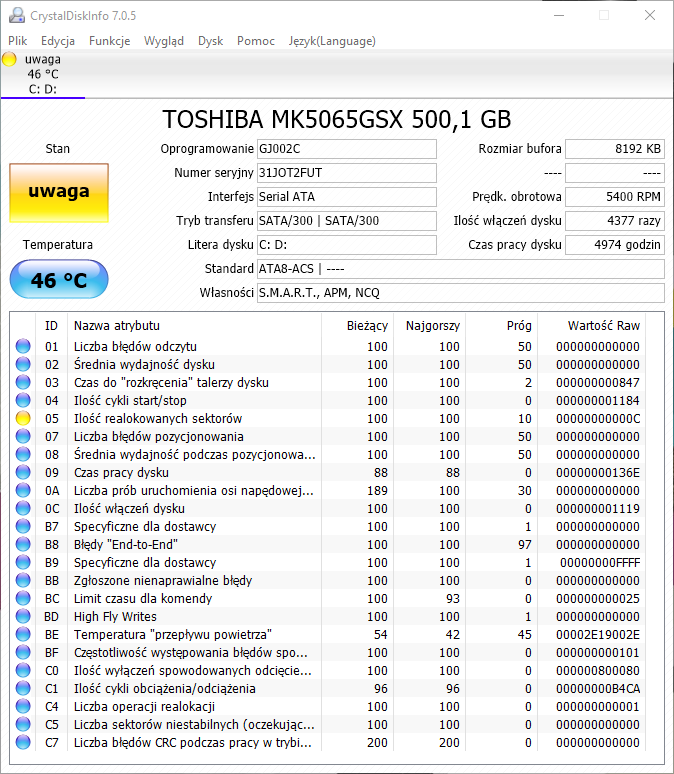Click the Bieżący column header
The image size is (674, 774).
(357, 326)
